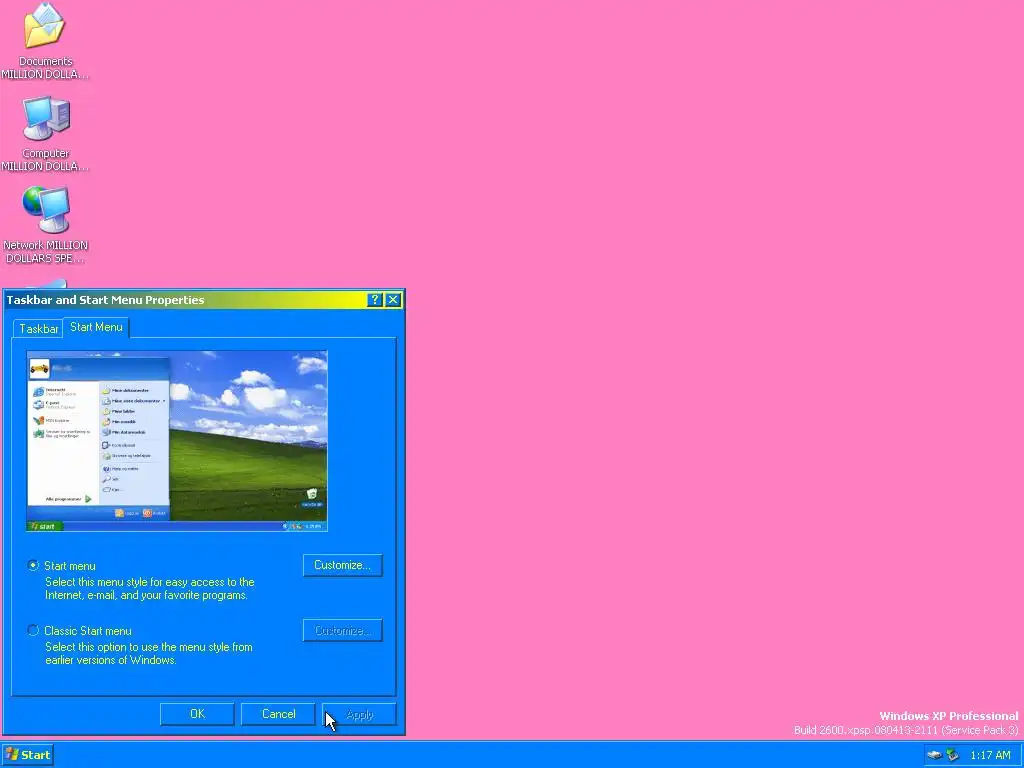This screenshot has height=768, width=1024.
Task: Click the 1:17 AM taskbar clock
Action: (990, 756)
